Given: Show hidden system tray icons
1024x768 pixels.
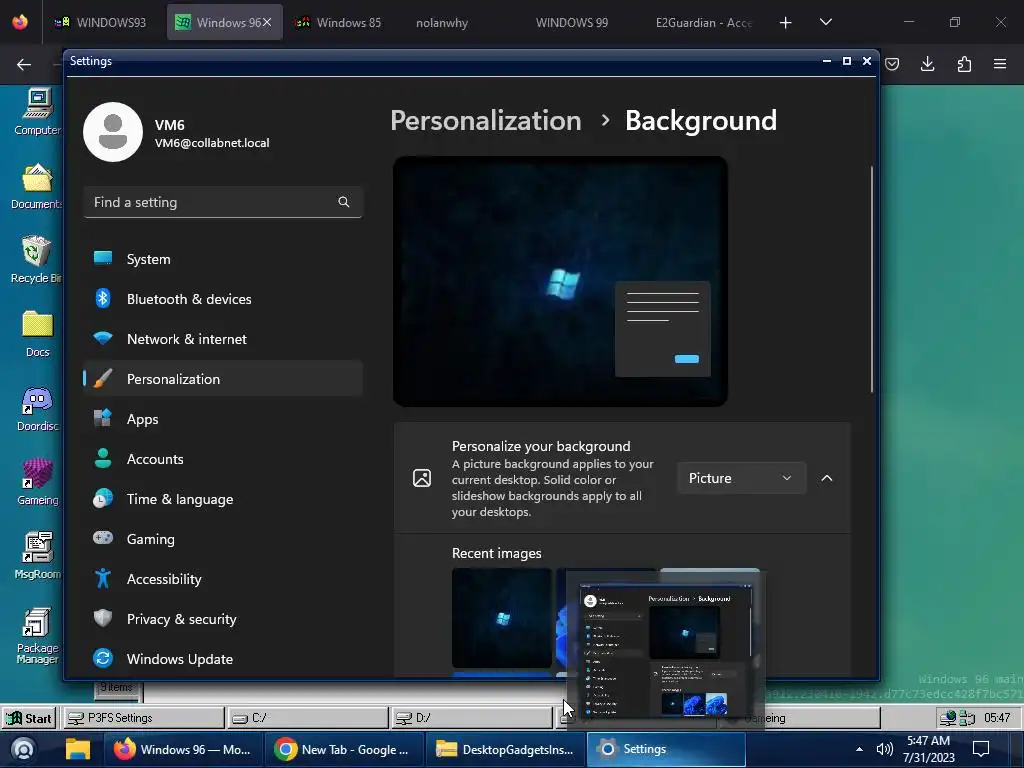Looking at the screenshot, I should pos(859,749).
